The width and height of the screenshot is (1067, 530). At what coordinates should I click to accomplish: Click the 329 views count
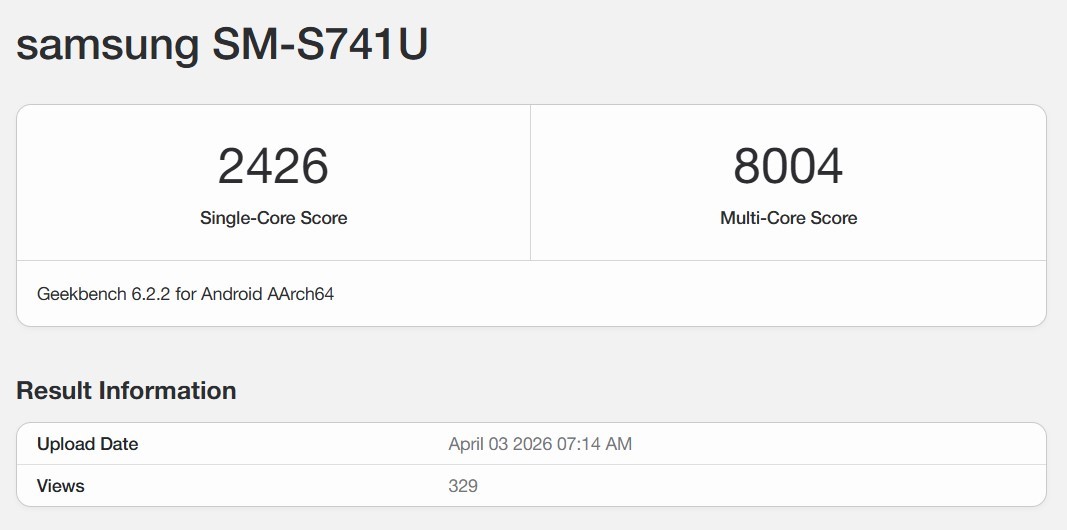463,486
